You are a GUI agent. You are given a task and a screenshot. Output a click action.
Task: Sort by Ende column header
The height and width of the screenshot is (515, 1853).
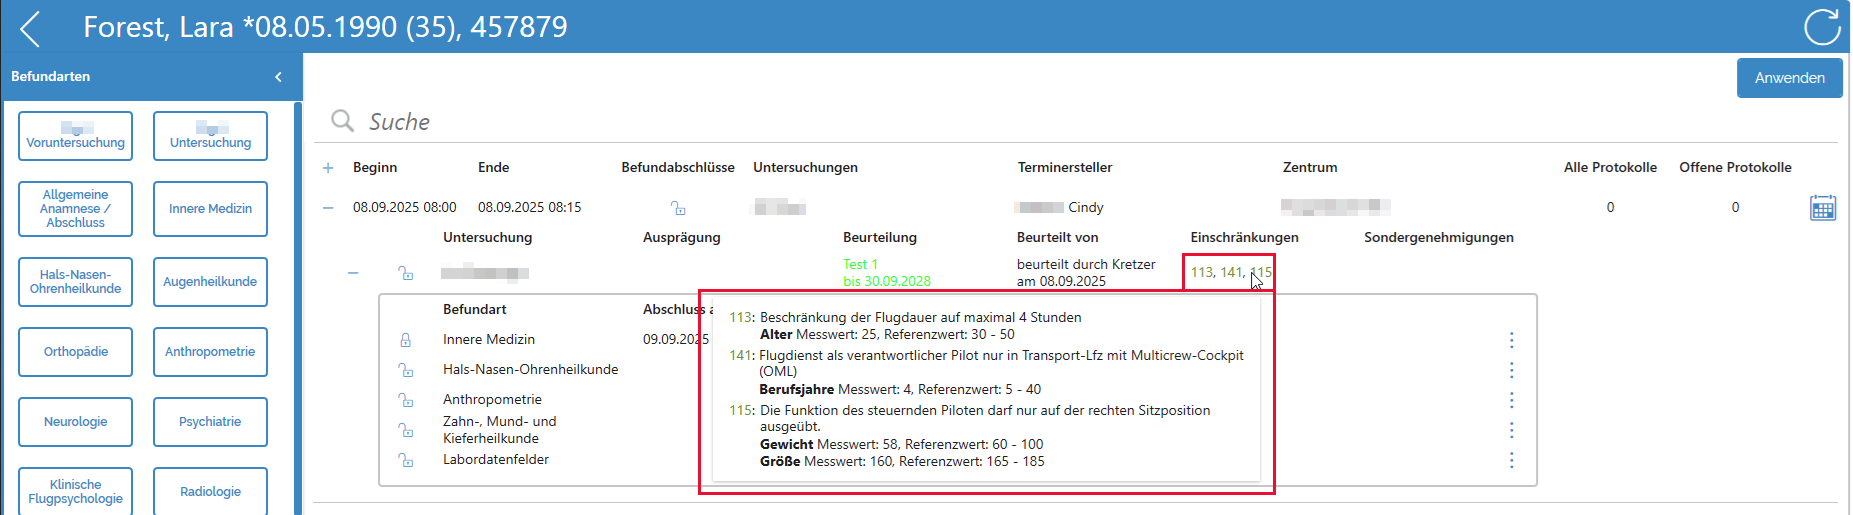coord(493,168)
